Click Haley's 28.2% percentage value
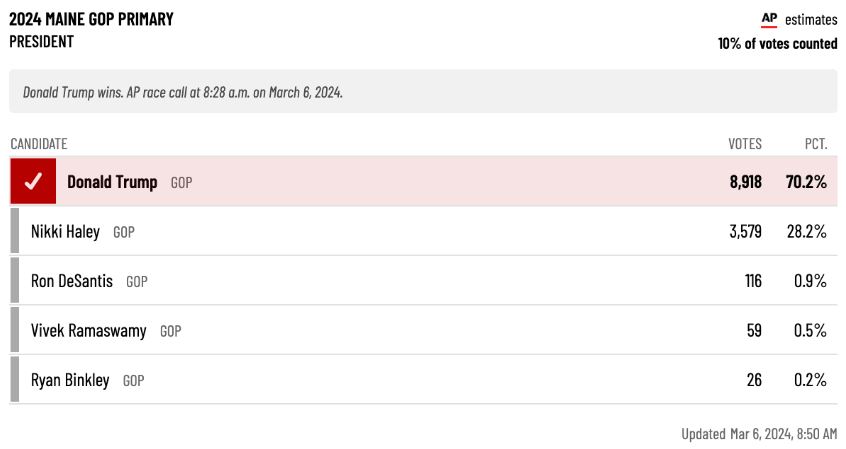Viewport: 846px width, 449px height. coord(807,232)
